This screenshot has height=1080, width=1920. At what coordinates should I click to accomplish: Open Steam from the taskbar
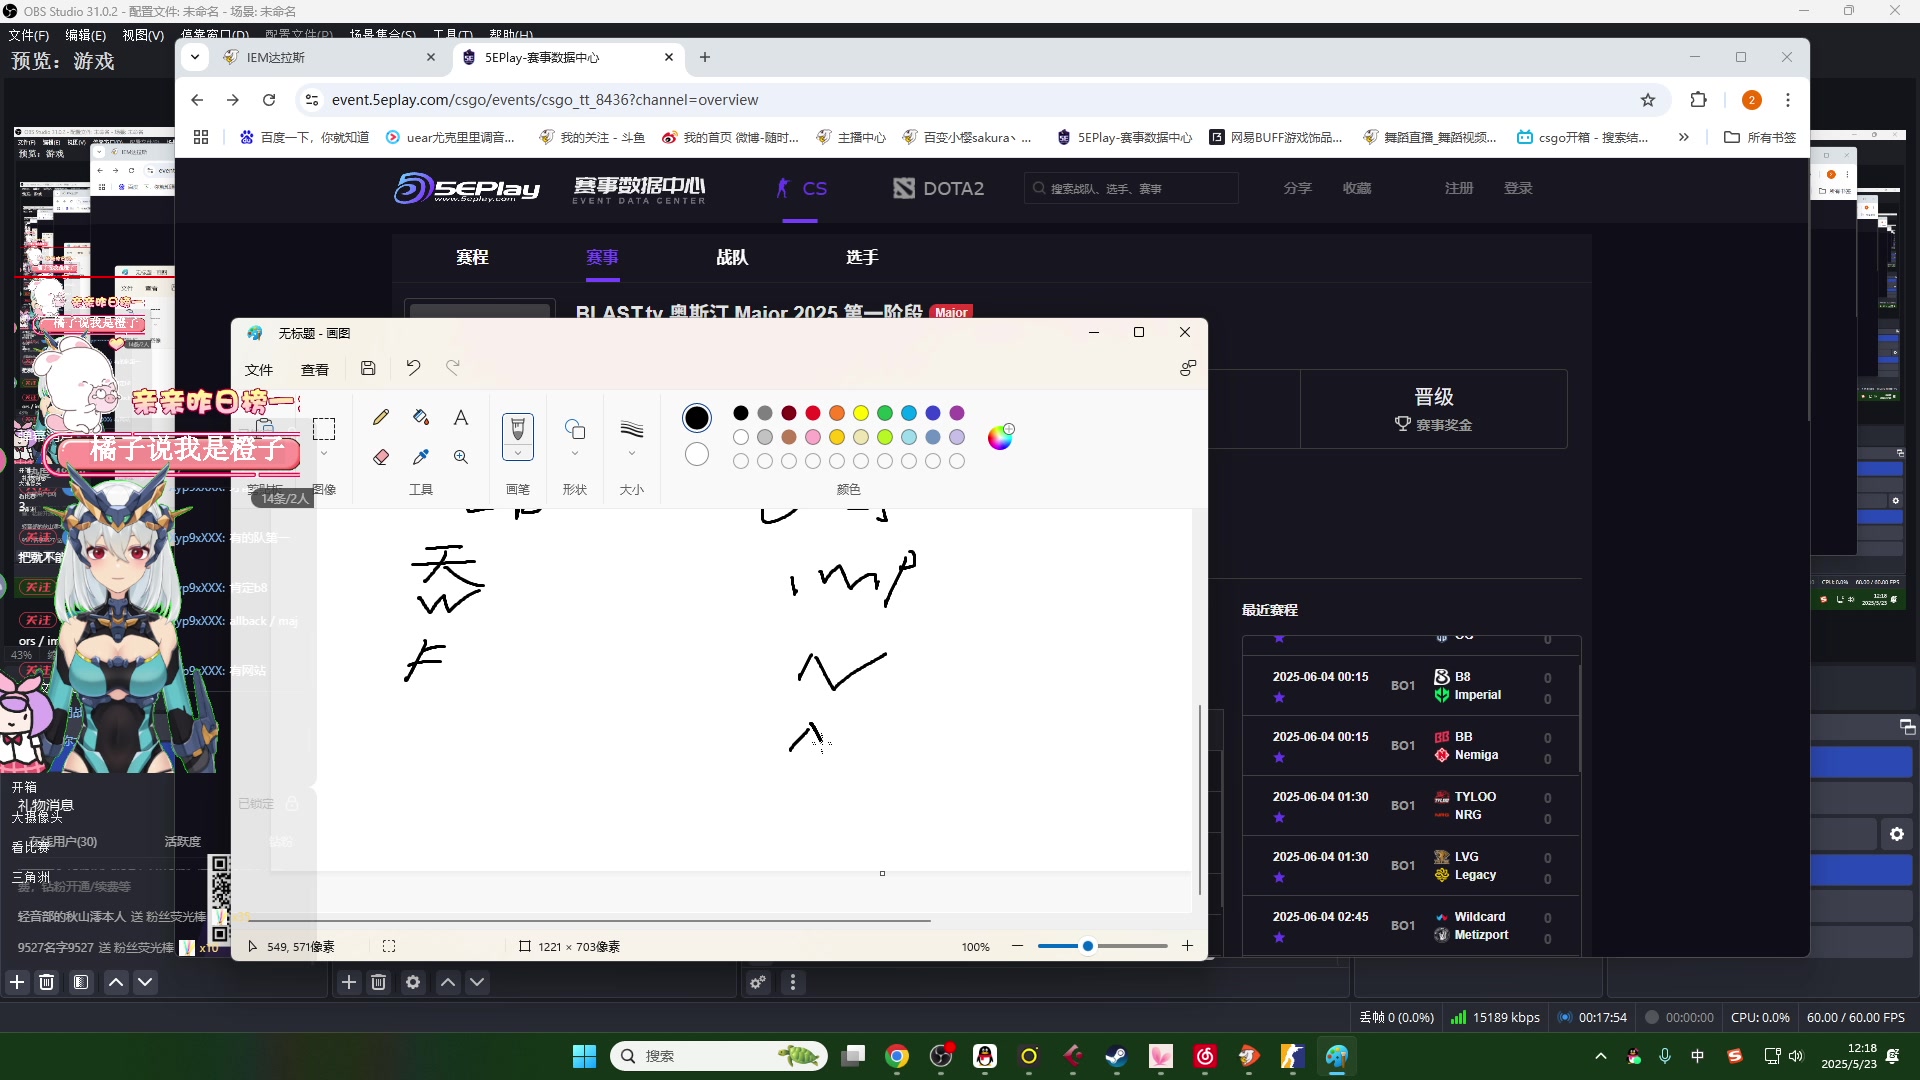[1116, 1056]
